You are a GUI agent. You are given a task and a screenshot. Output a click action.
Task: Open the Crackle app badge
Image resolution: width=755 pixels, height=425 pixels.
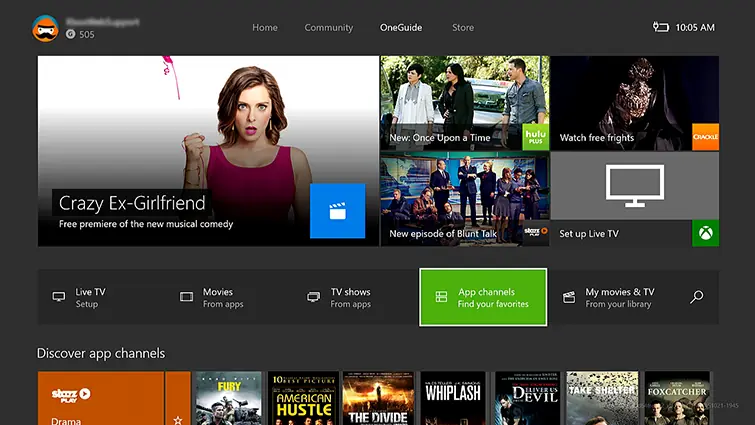705,137
